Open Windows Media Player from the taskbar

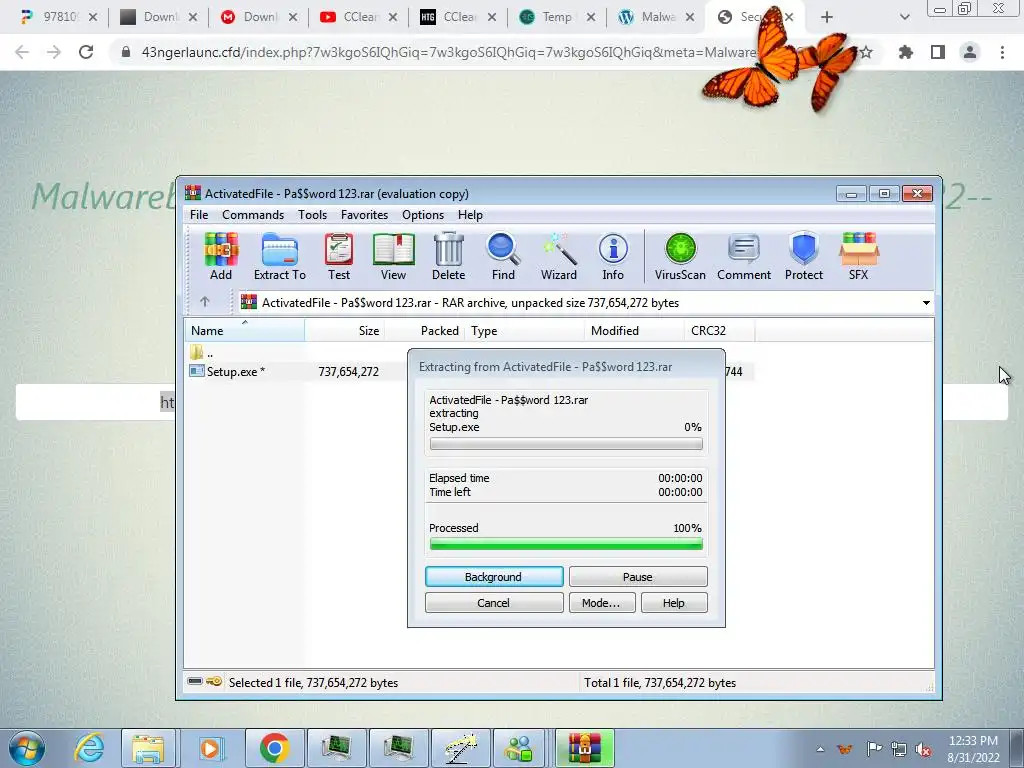tap(210, 748)
